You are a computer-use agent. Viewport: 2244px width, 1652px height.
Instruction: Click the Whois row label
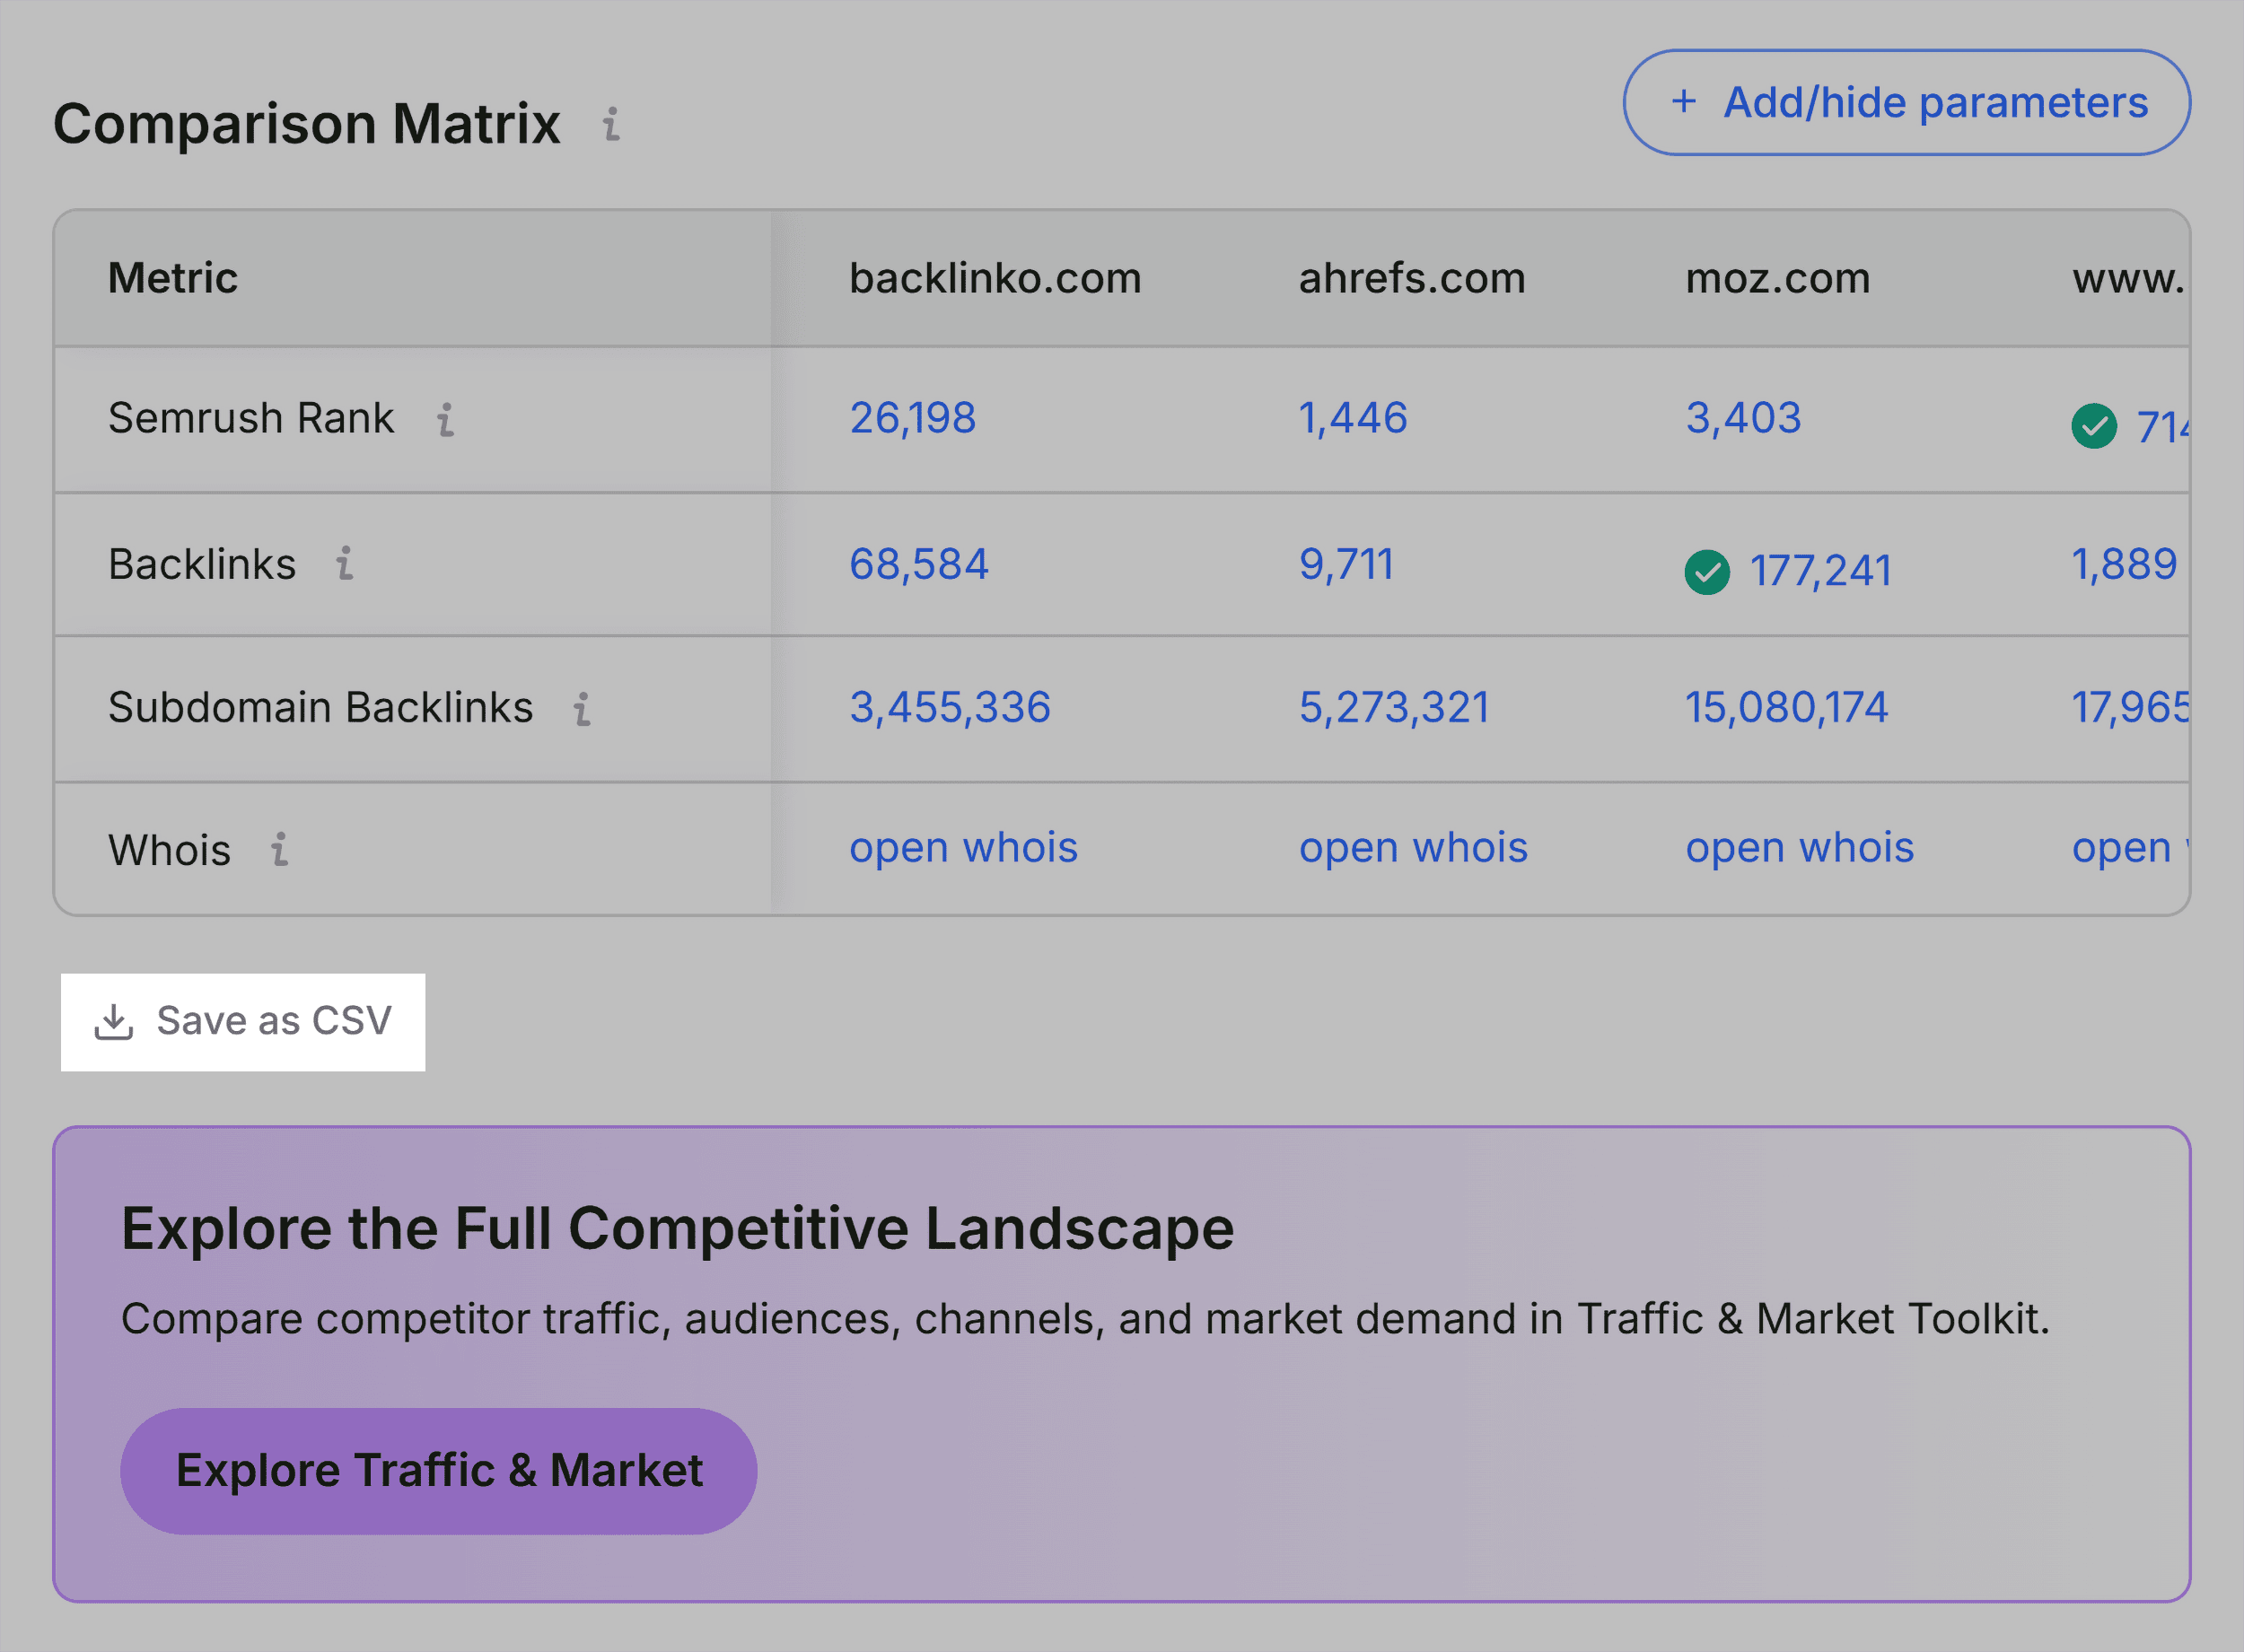(x=169, y=850)
